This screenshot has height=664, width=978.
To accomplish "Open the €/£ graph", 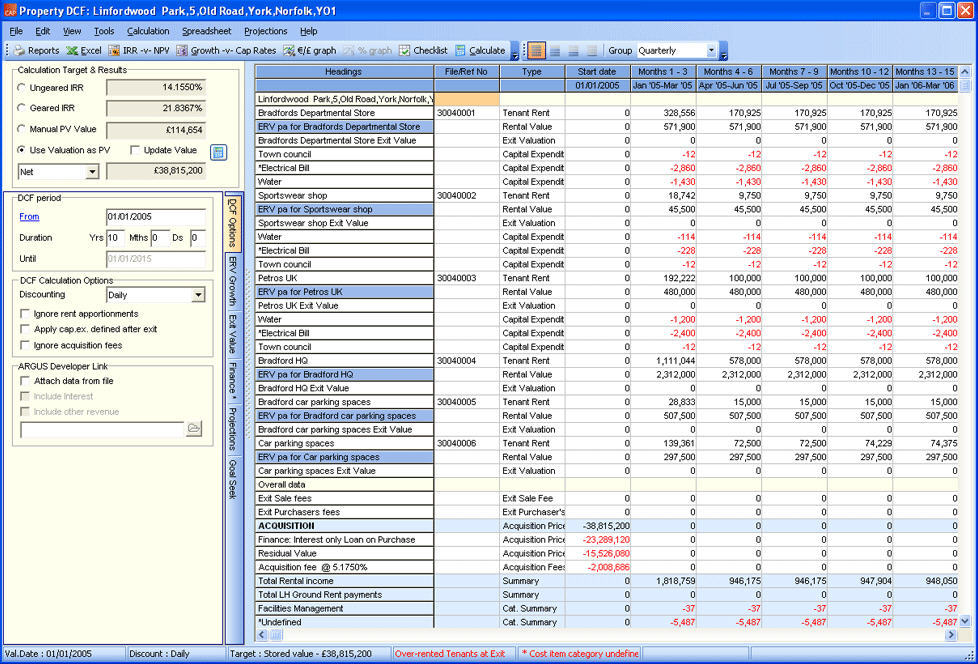I will 309,51.
